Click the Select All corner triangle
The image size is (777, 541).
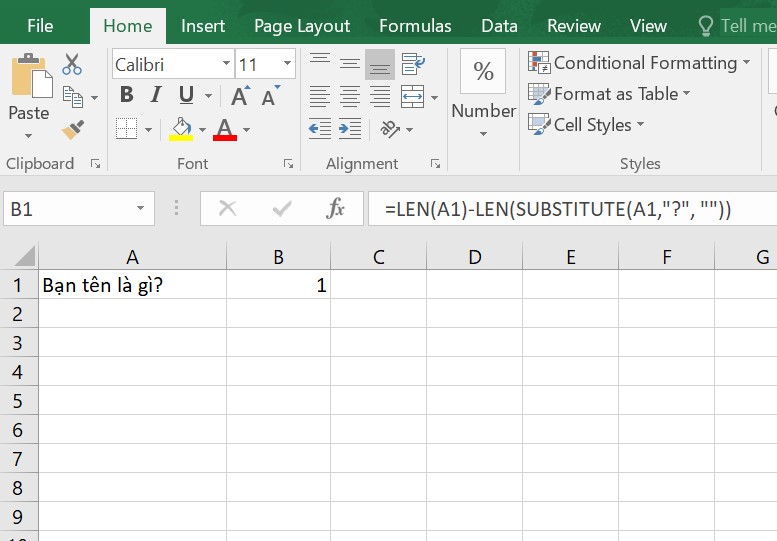25,256
